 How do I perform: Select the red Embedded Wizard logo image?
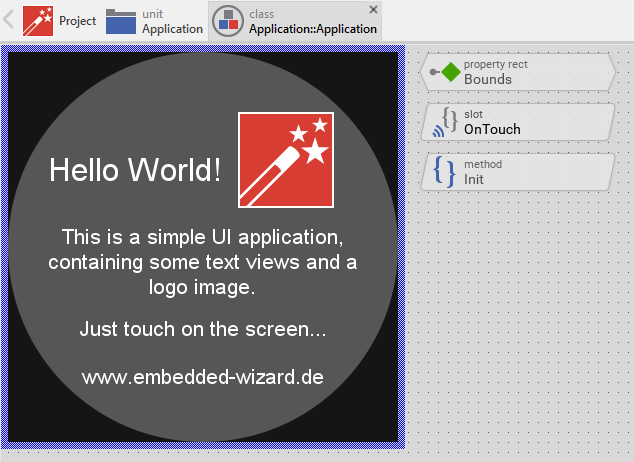(285, 160)
